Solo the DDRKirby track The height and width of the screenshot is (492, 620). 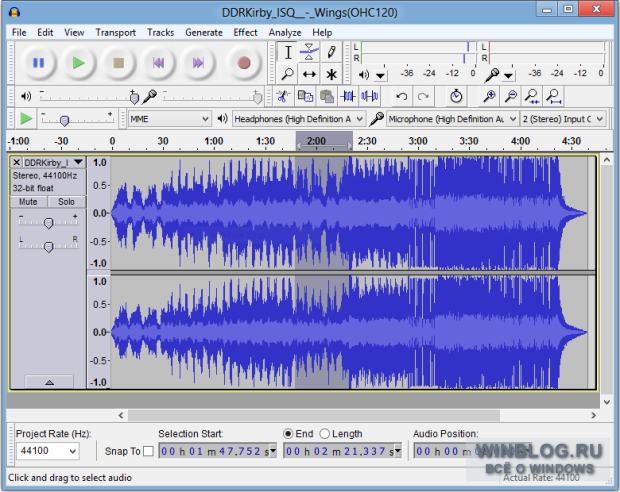point(66,202)
